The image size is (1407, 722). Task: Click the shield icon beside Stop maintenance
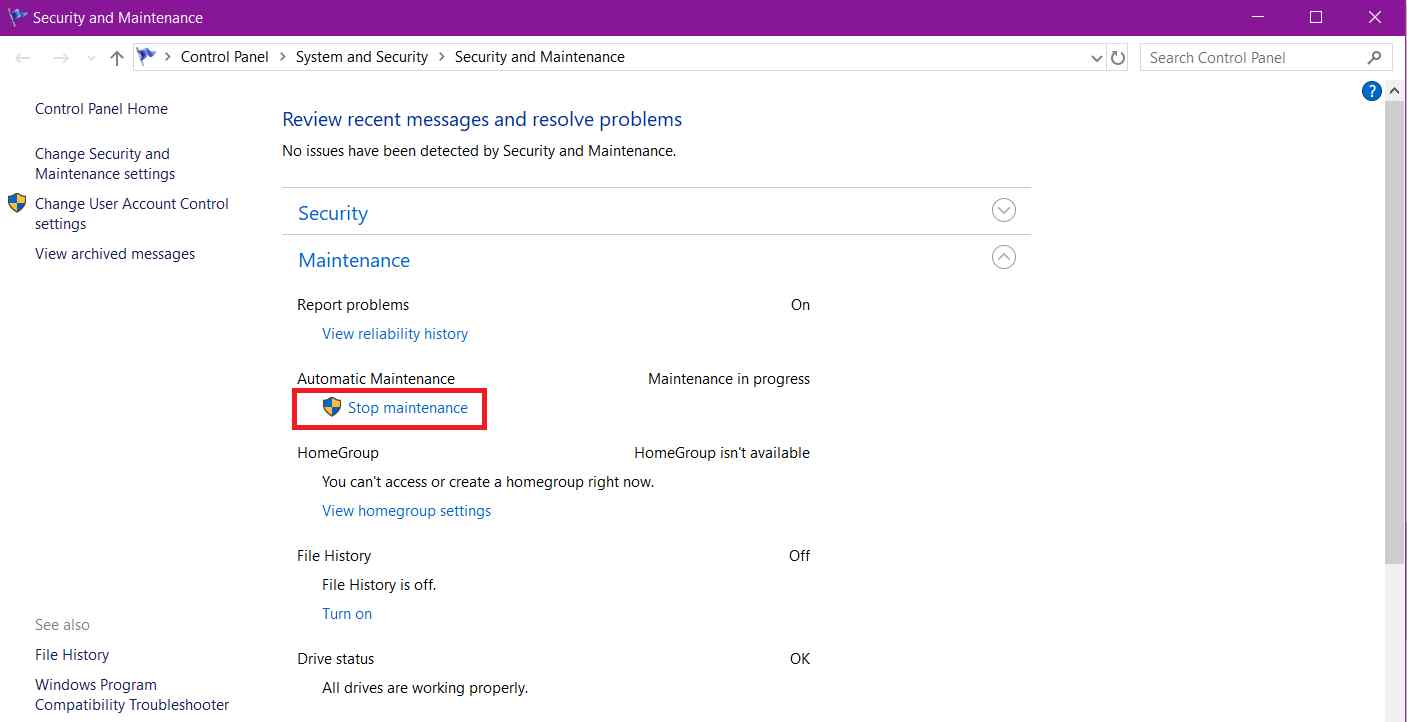pyautogui.click(x=332, y=408)
